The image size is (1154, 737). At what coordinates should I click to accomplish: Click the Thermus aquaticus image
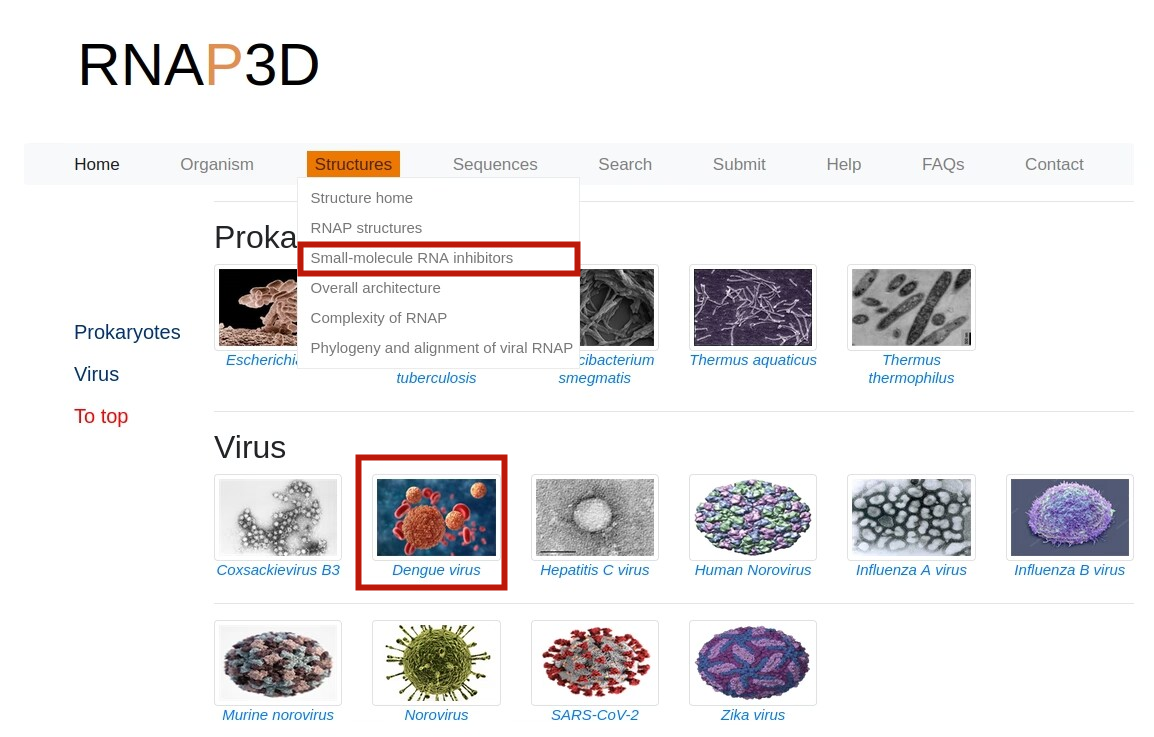pos(752,307)
